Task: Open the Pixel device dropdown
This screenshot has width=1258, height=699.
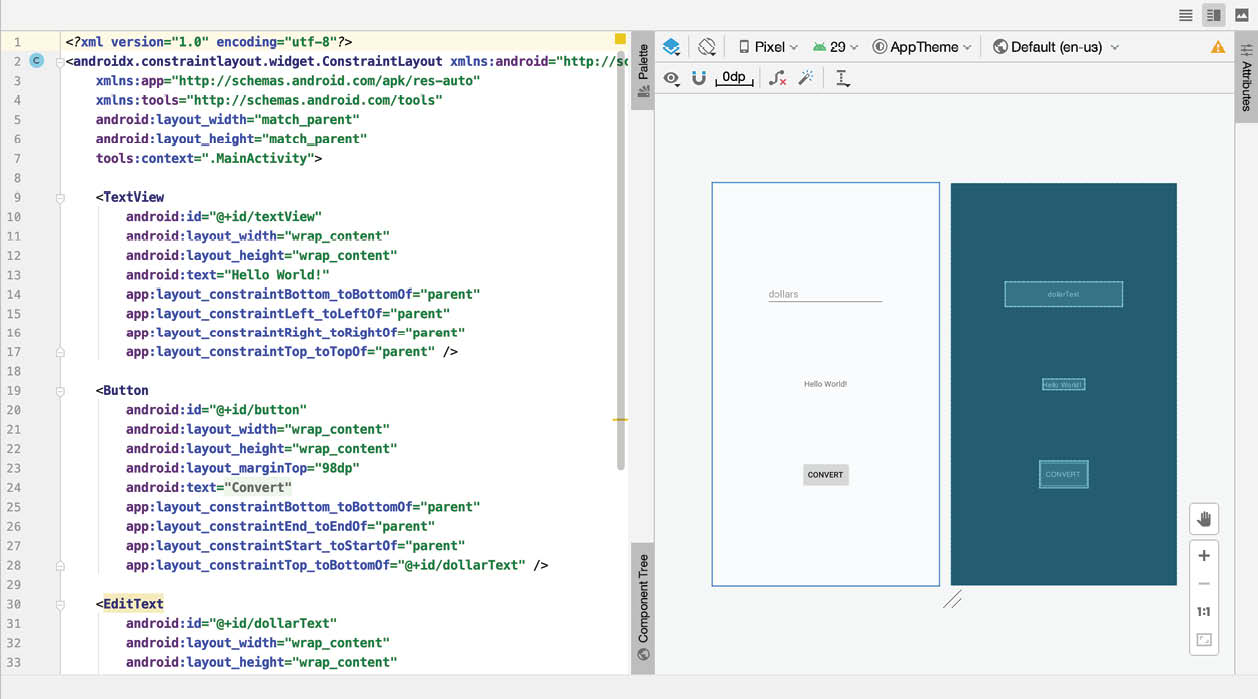Action: tap(768, 47)
